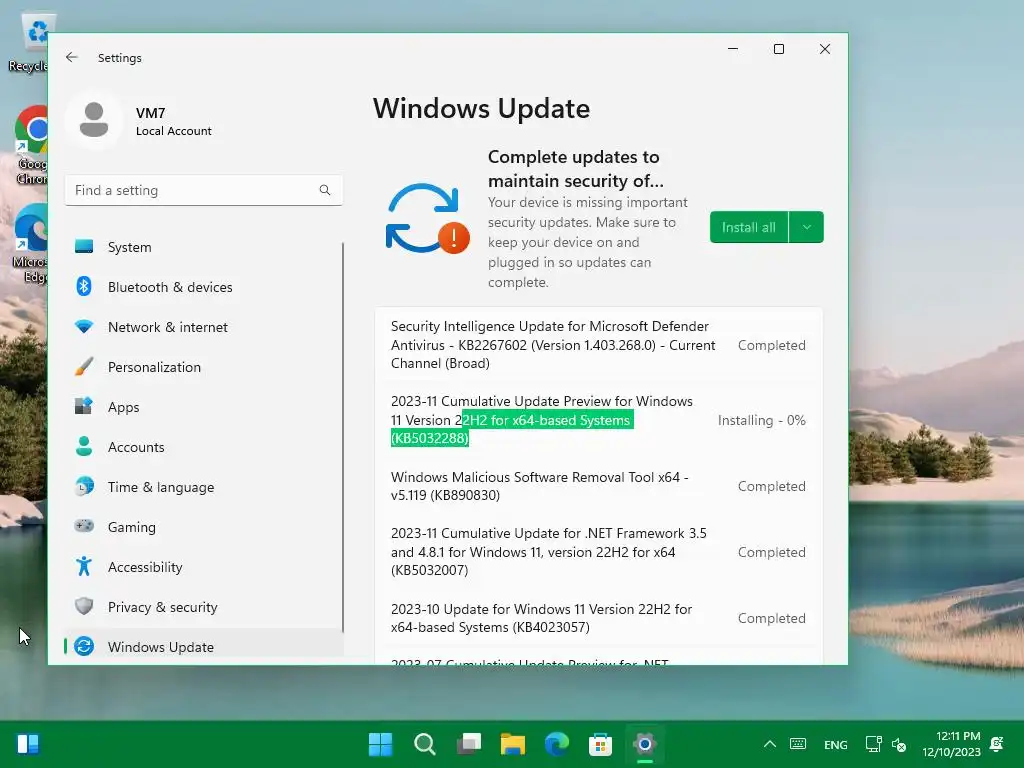Open the Windows Start menu

pos(381,744)
